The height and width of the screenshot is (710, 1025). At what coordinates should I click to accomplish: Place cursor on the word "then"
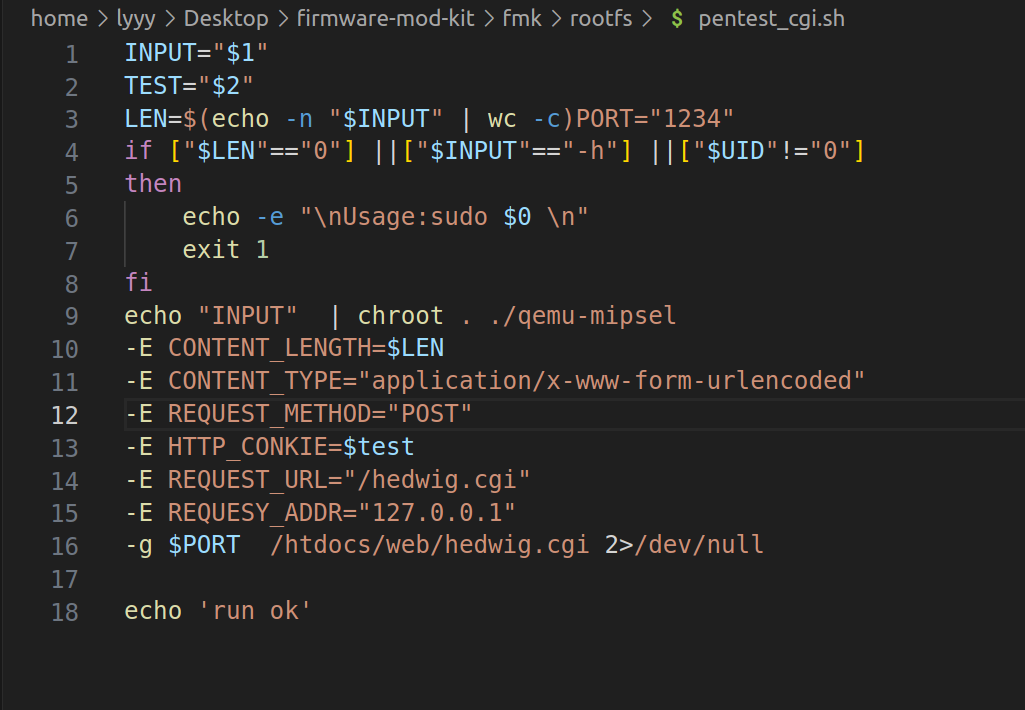click(x=153, y=184)
